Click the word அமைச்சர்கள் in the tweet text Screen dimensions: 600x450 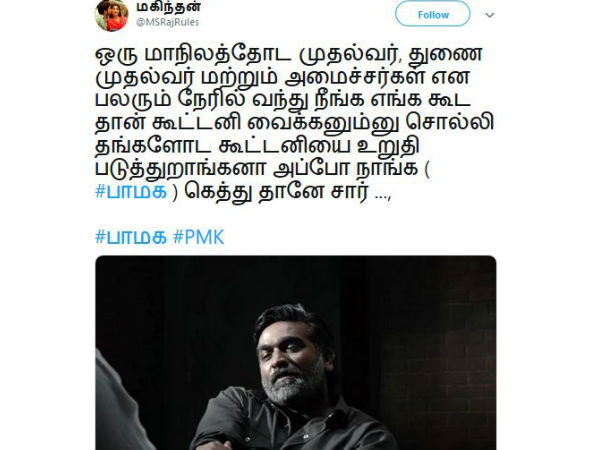tap(354, 77)
